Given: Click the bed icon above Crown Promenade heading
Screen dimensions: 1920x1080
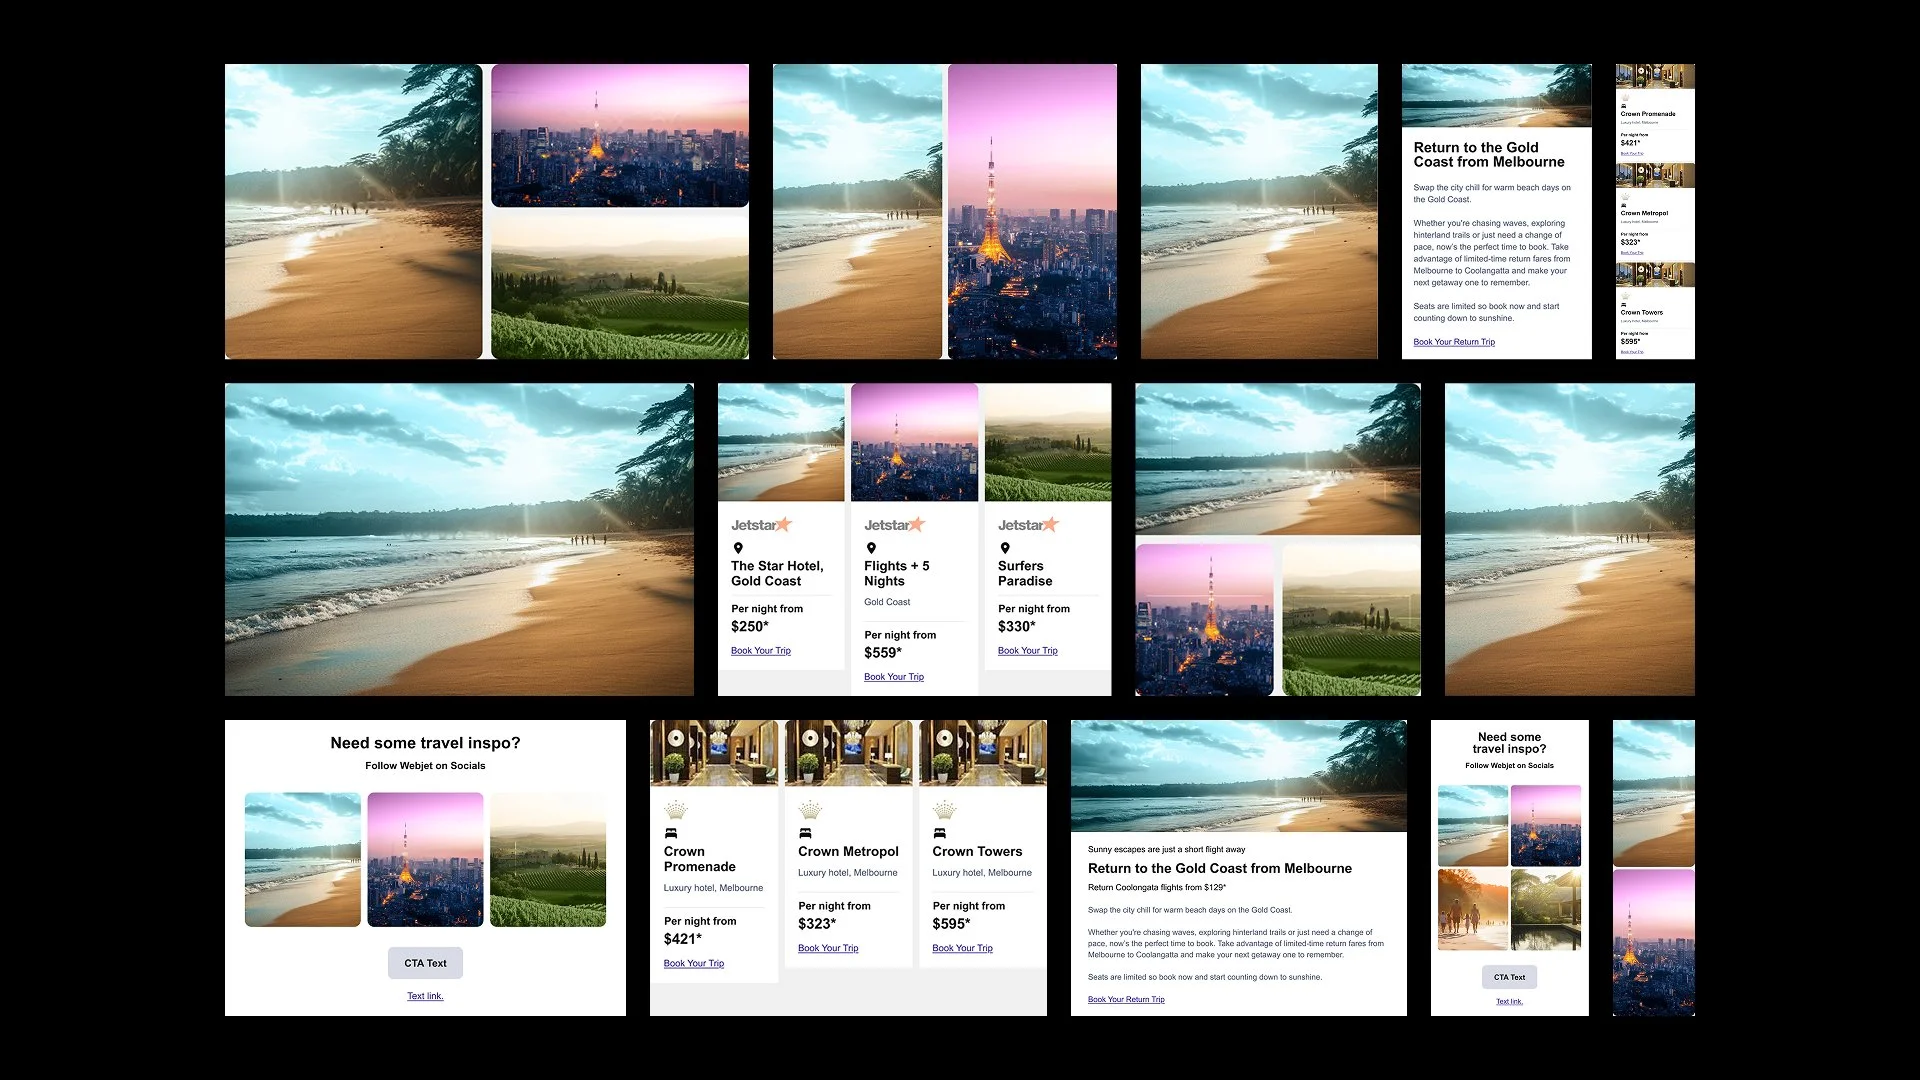Looking at the screenshot, I should tap(671, 833).
